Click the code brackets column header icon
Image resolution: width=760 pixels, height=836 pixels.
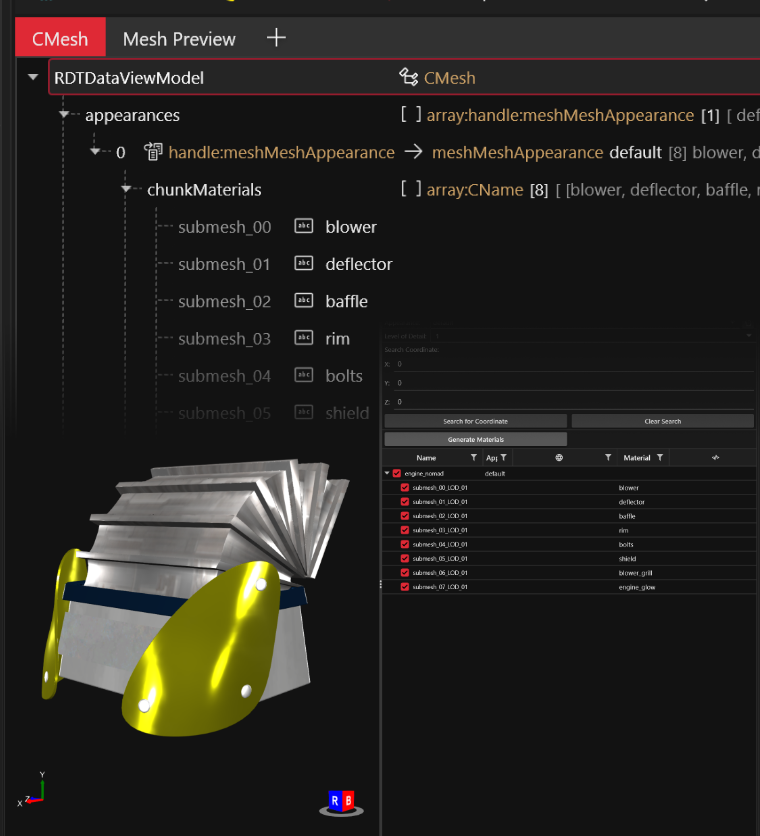tap(716, 457)
